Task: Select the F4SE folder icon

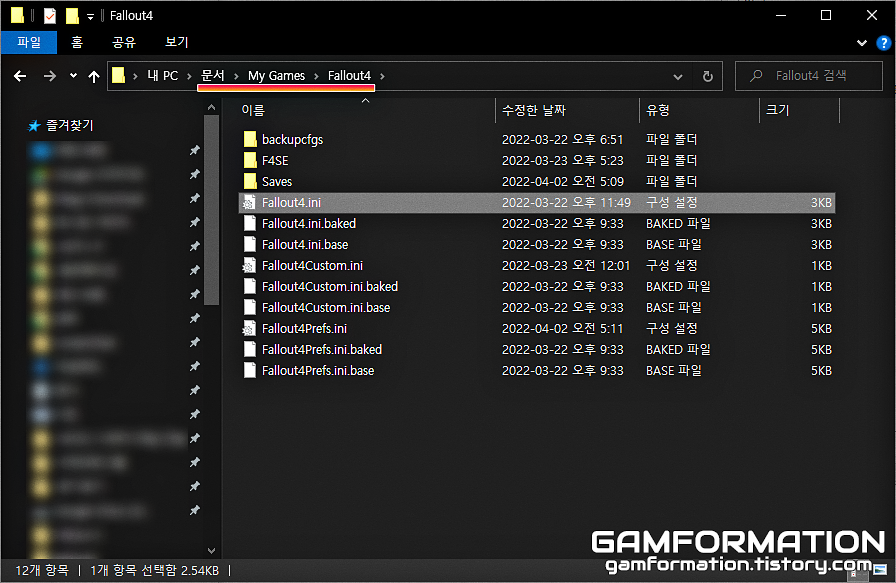Action: pos(250,161)
